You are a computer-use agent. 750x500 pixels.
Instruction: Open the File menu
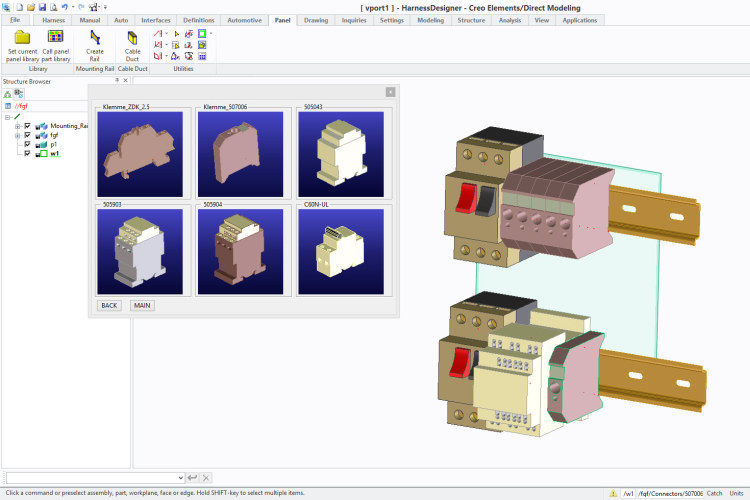(x=15, y=20)
